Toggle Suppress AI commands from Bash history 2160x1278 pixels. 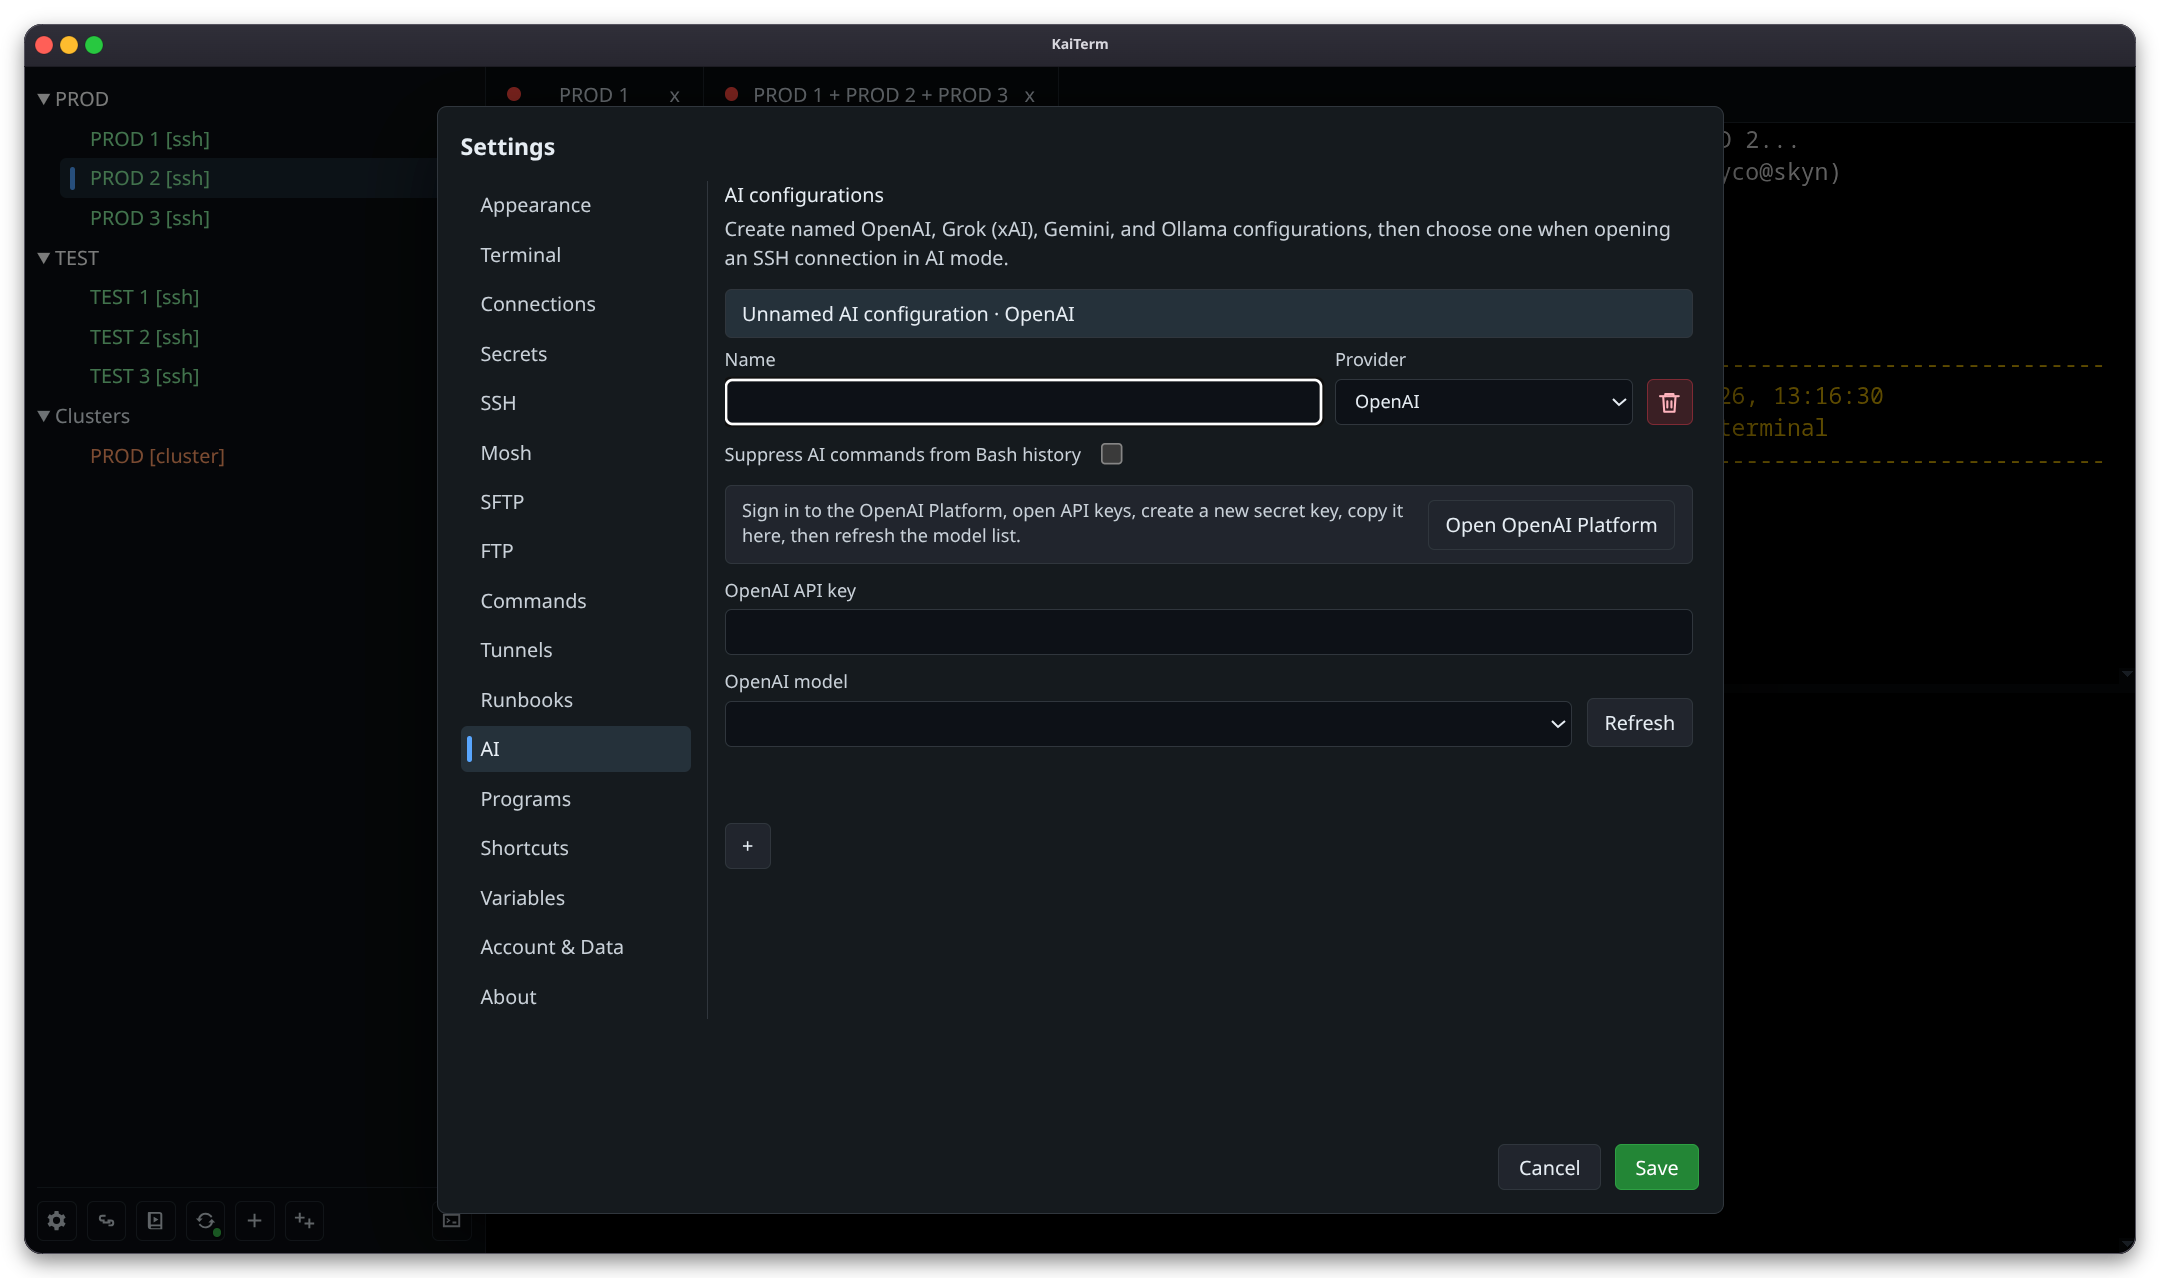point(1112,454)
